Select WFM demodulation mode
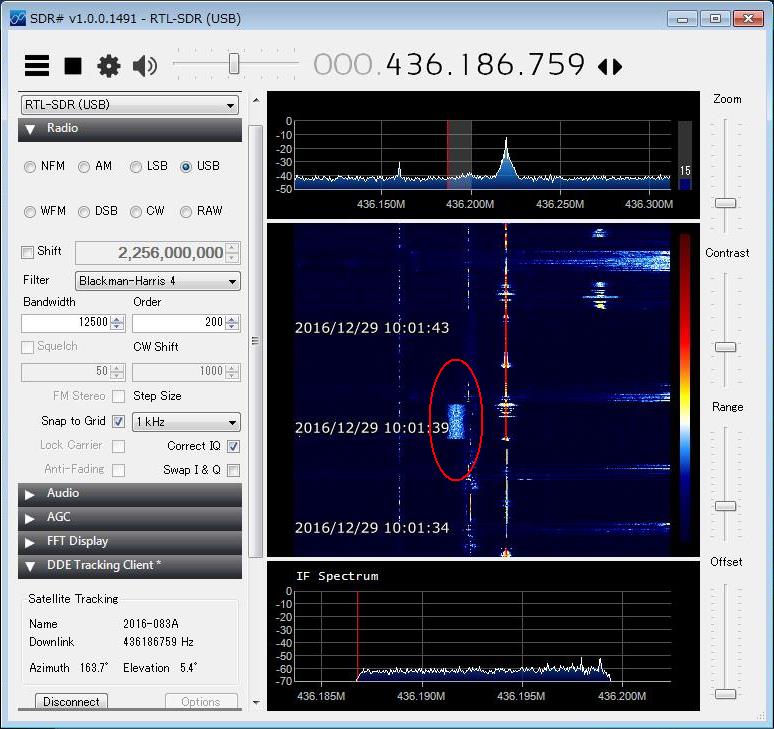This screenshot has width=774, height=729. [30, 212]
